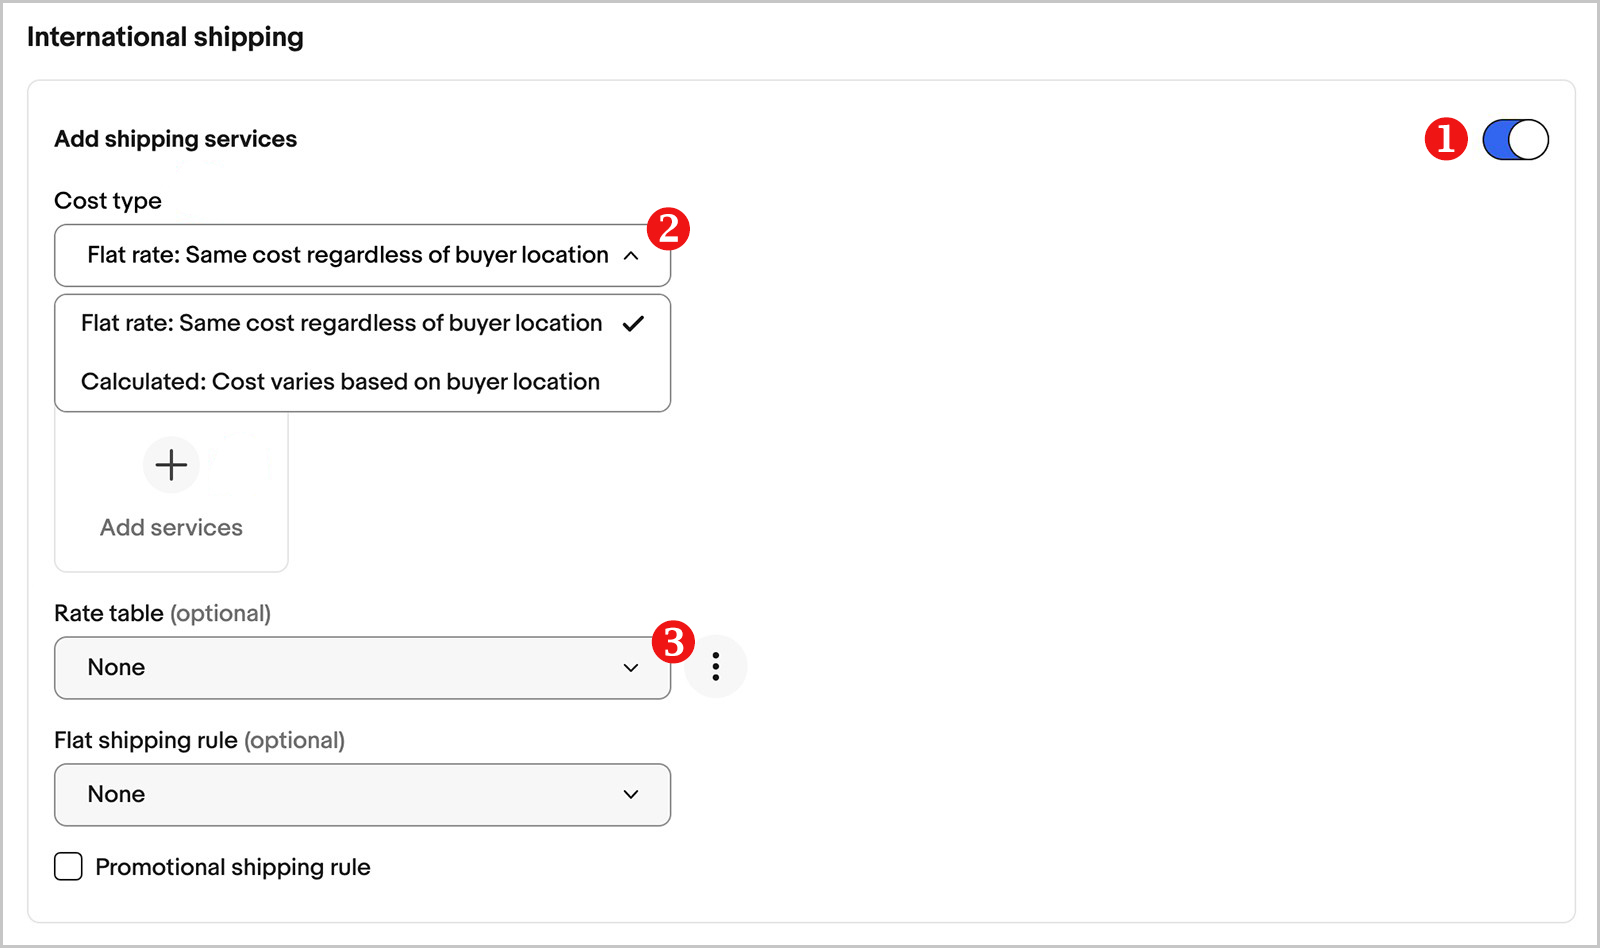The height and width of the screenshot is (948, 1600).
Task: Check the Promotional shipping rule checkbox
Action: [x=68, y=866]
